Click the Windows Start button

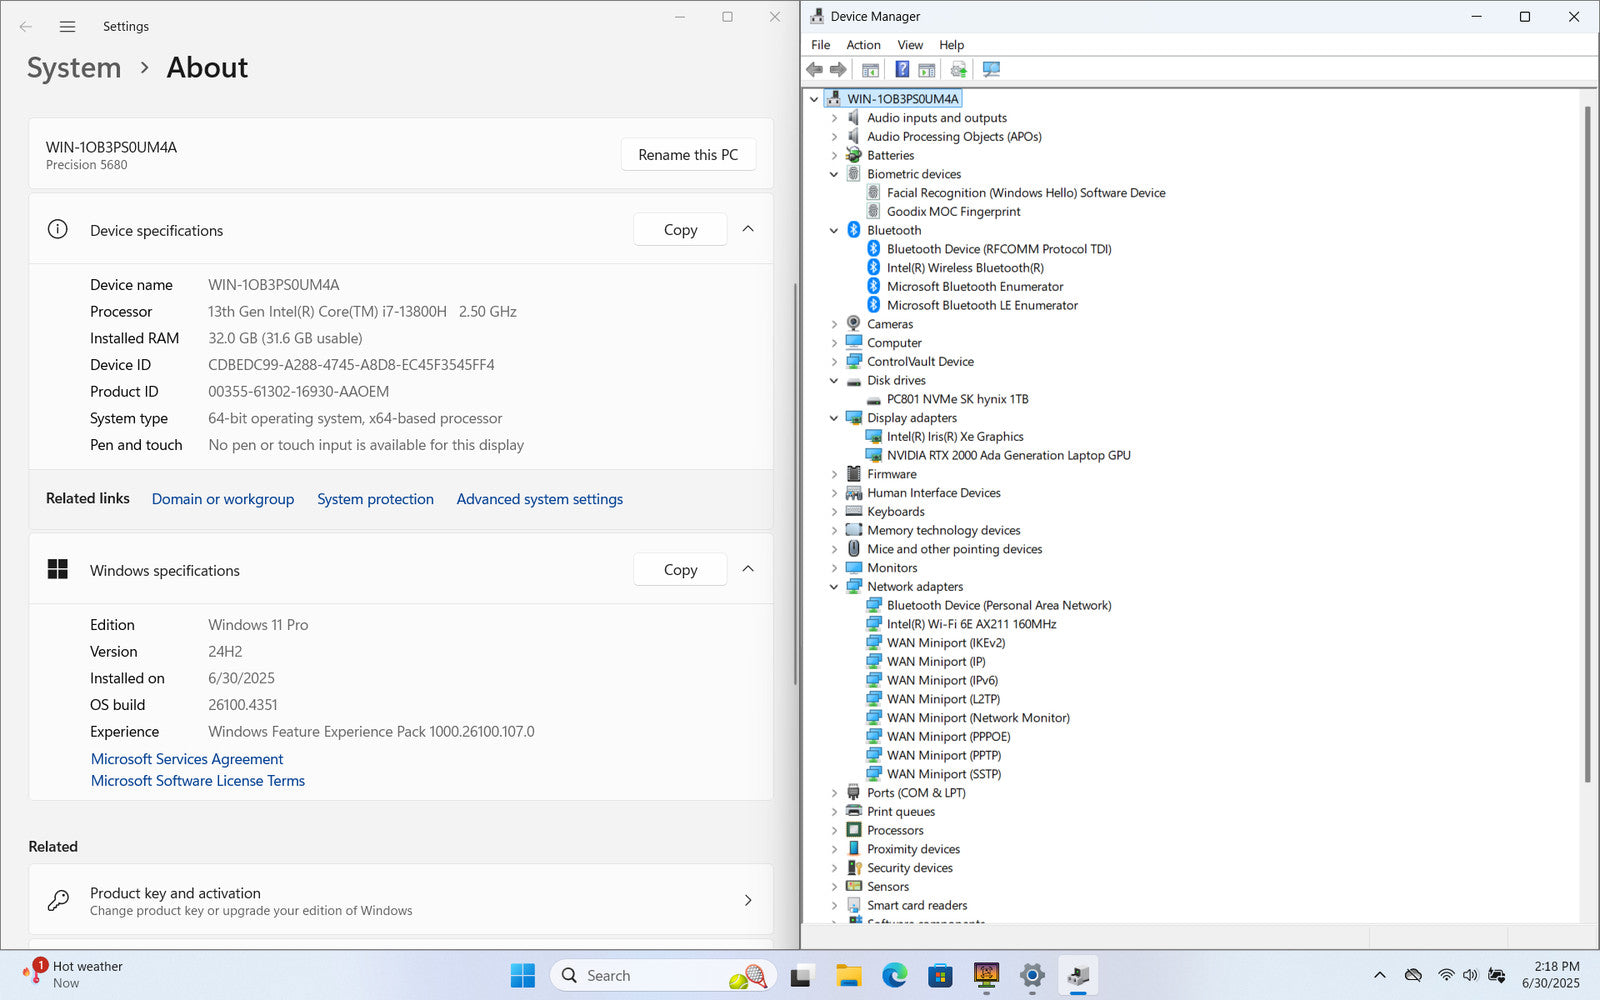(x=522, y=975)
